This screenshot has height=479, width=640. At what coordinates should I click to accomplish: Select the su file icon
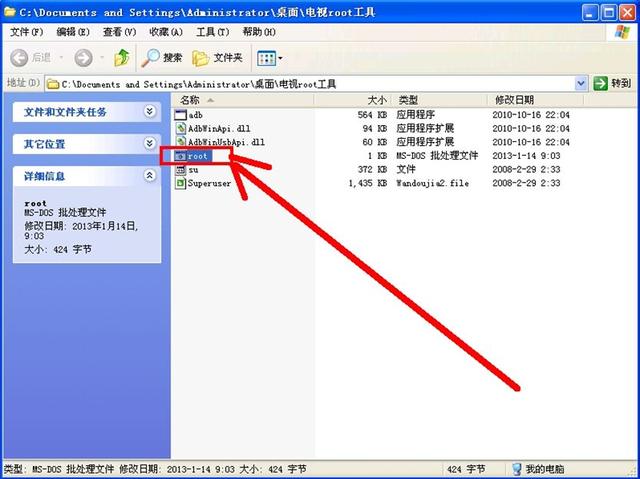coord(180,169)
